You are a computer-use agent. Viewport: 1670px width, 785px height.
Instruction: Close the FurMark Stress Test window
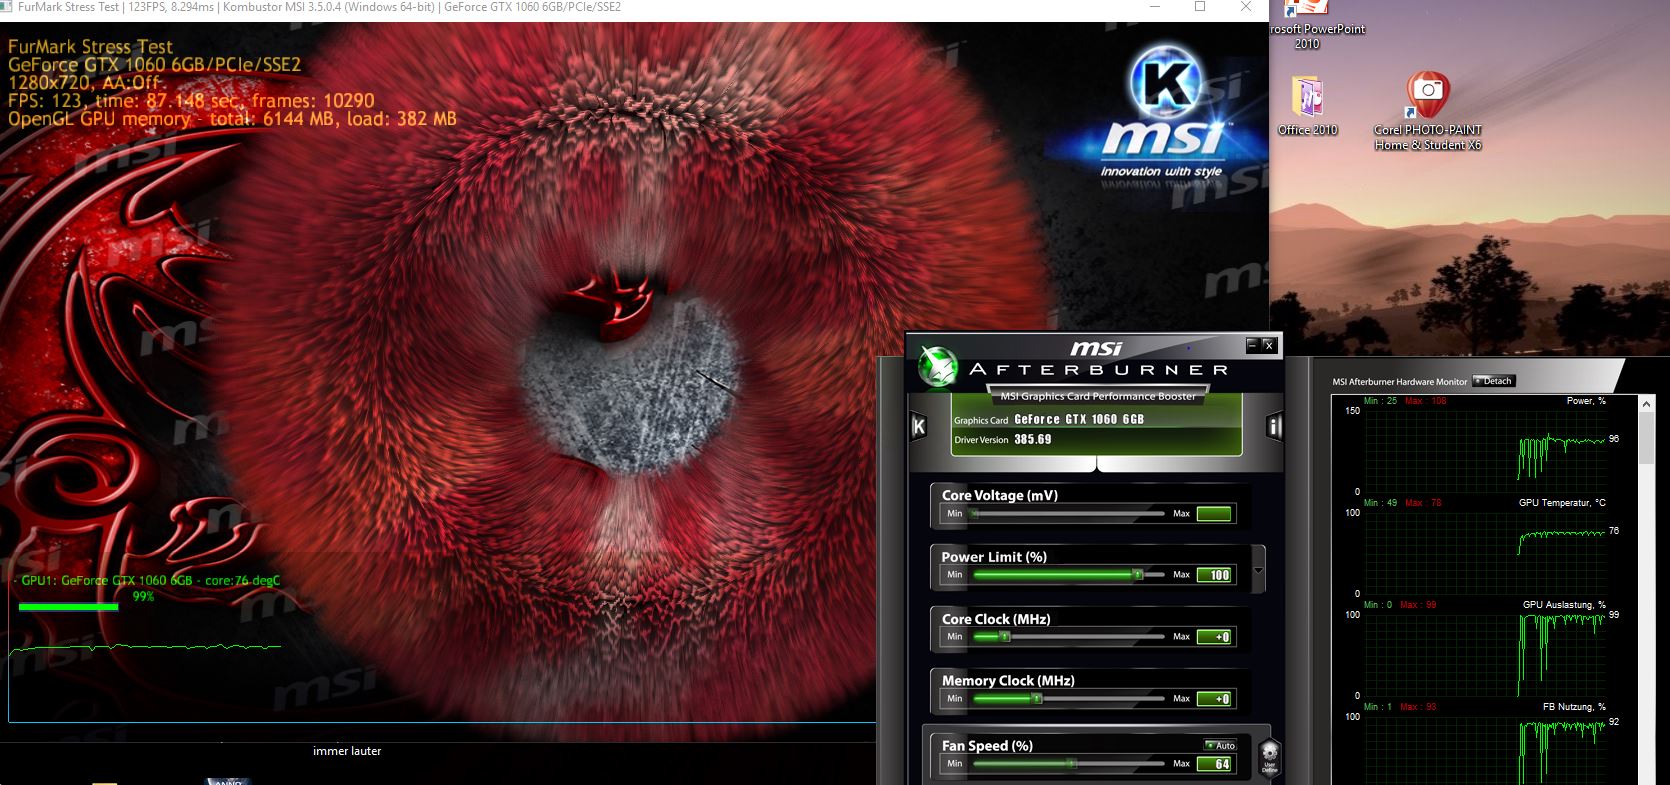[1246, 7]
